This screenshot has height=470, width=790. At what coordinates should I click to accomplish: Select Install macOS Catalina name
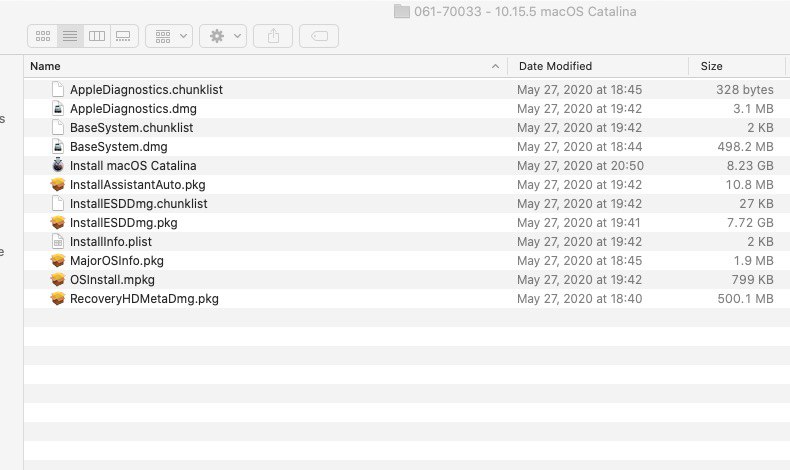click(133, 166)
